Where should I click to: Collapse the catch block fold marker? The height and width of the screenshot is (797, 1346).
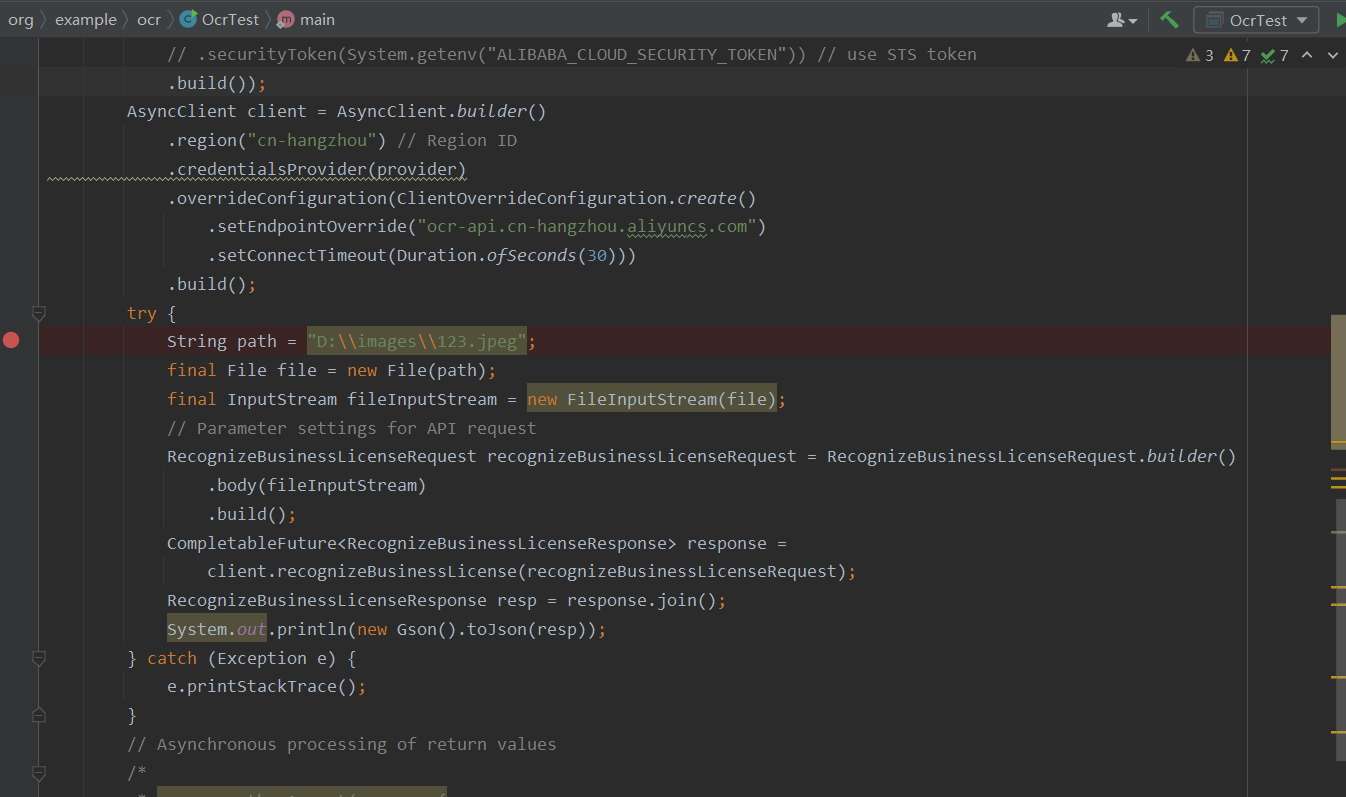coord(39,658)
